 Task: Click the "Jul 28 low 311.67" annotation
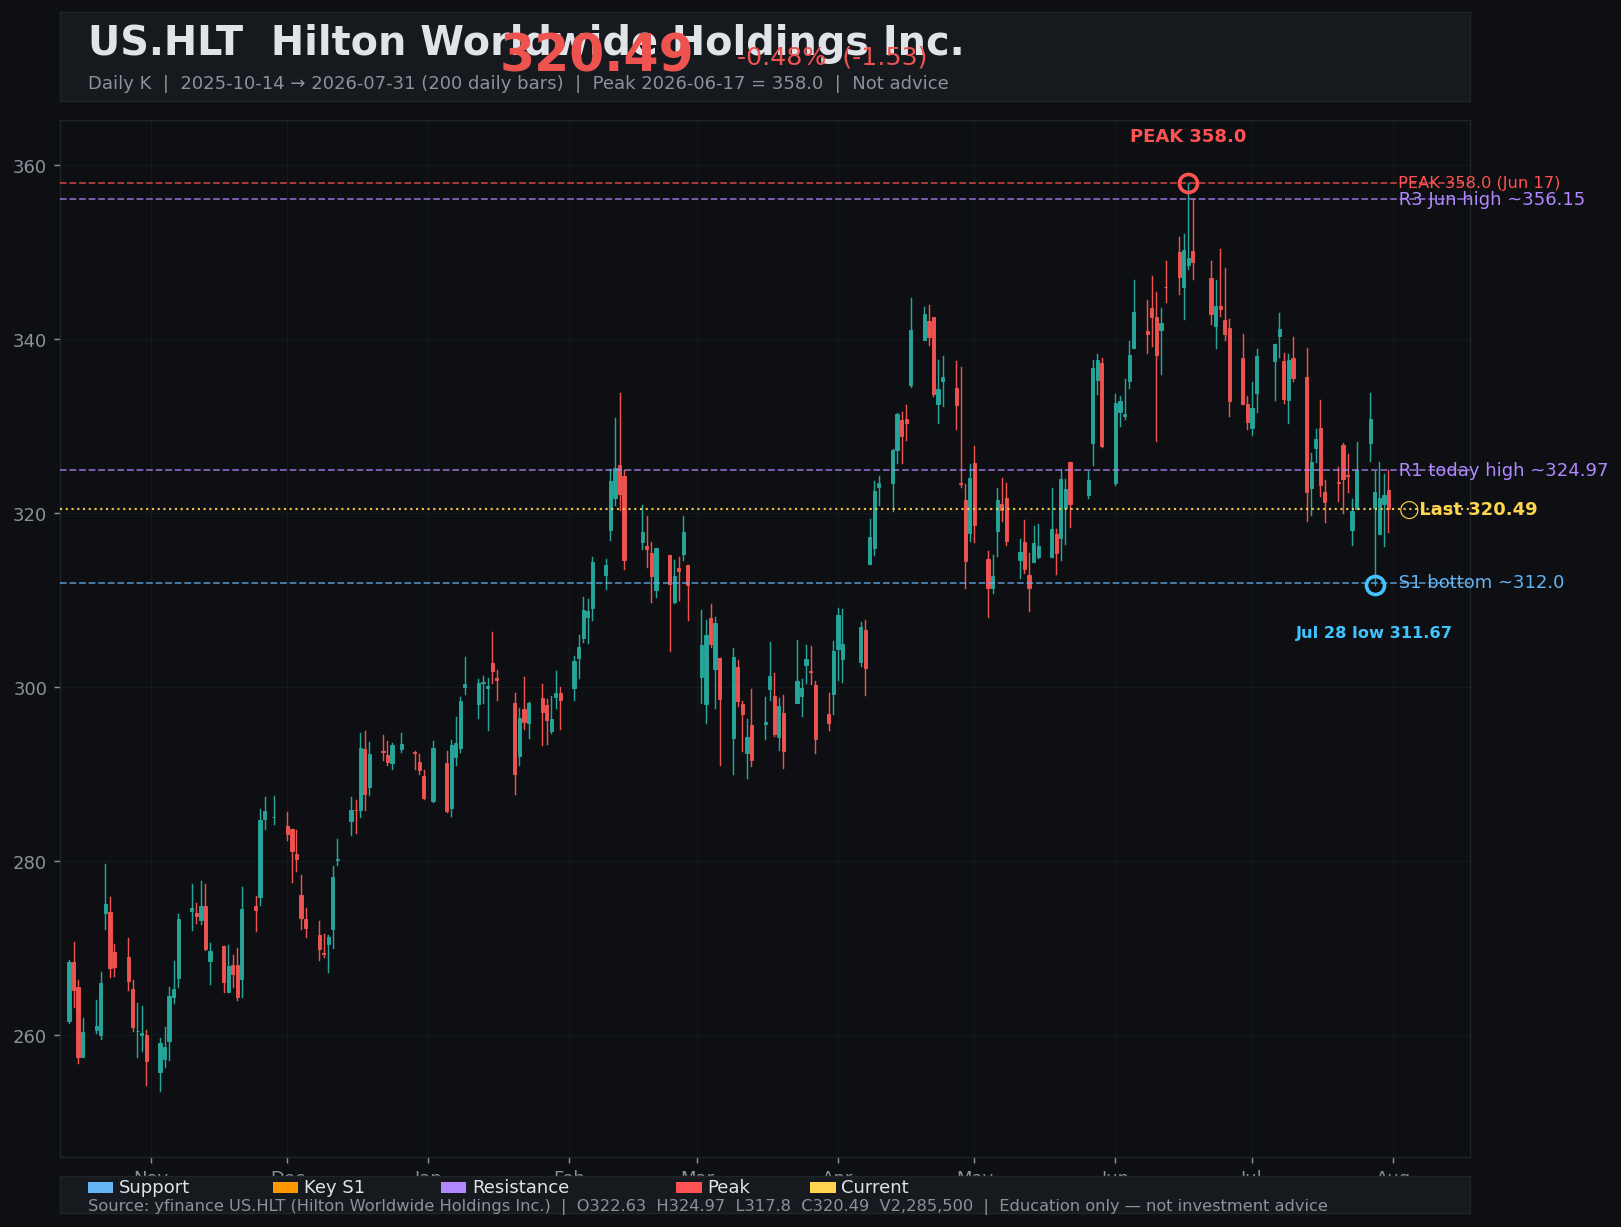pos(1373,633)
